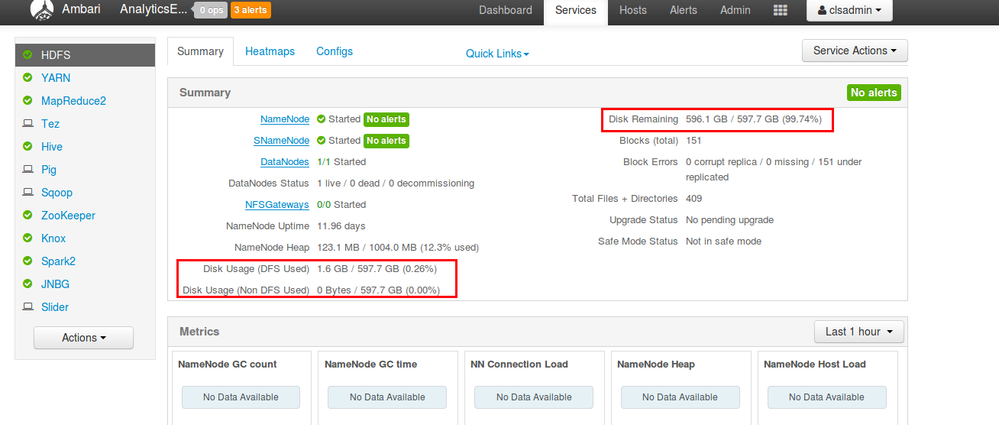This screenshot has height=425, width=999.
Task: Click the SNameNode started status icon
Action: (321, 140)
